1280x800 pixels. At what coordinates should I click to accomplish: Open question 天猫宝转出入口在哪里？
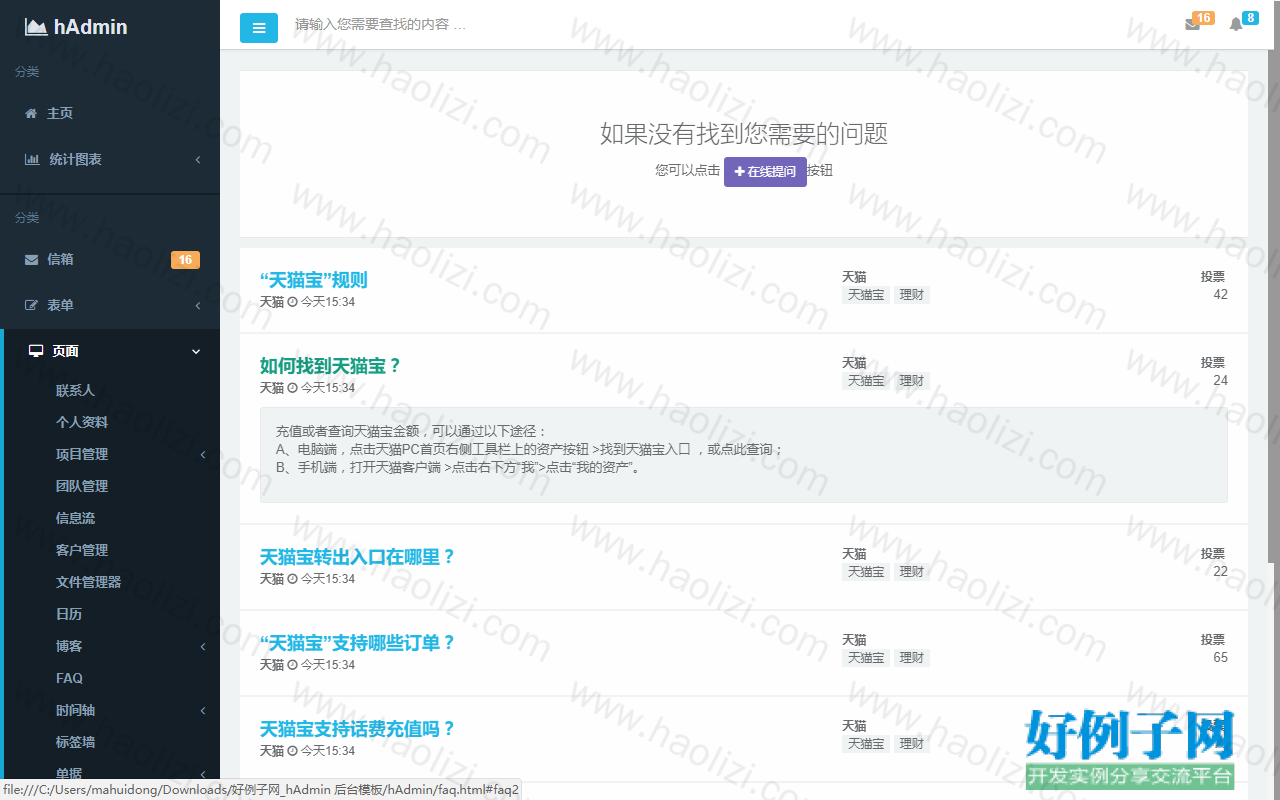coord(358,557)
